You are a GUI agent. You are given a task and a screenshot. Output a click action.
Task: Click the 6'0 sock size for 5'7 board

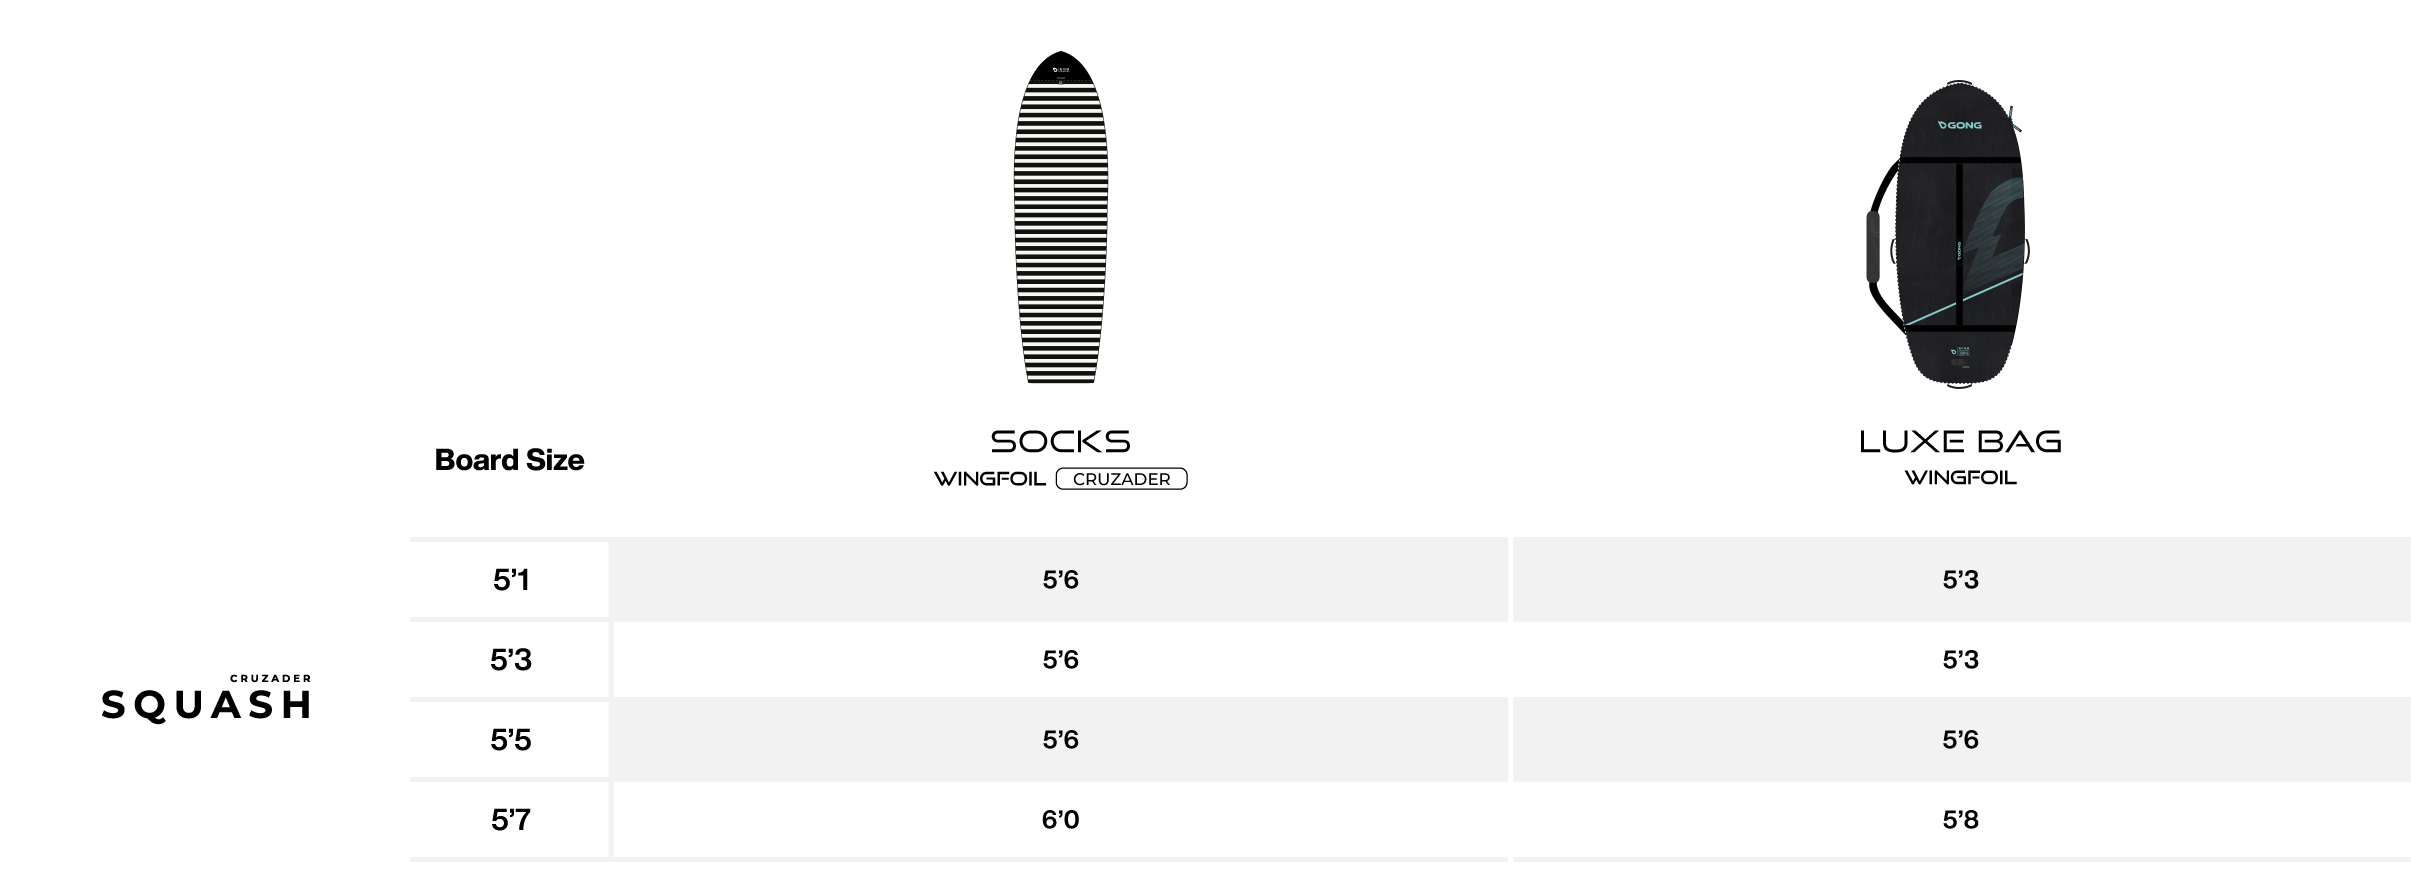[1060, 820]
